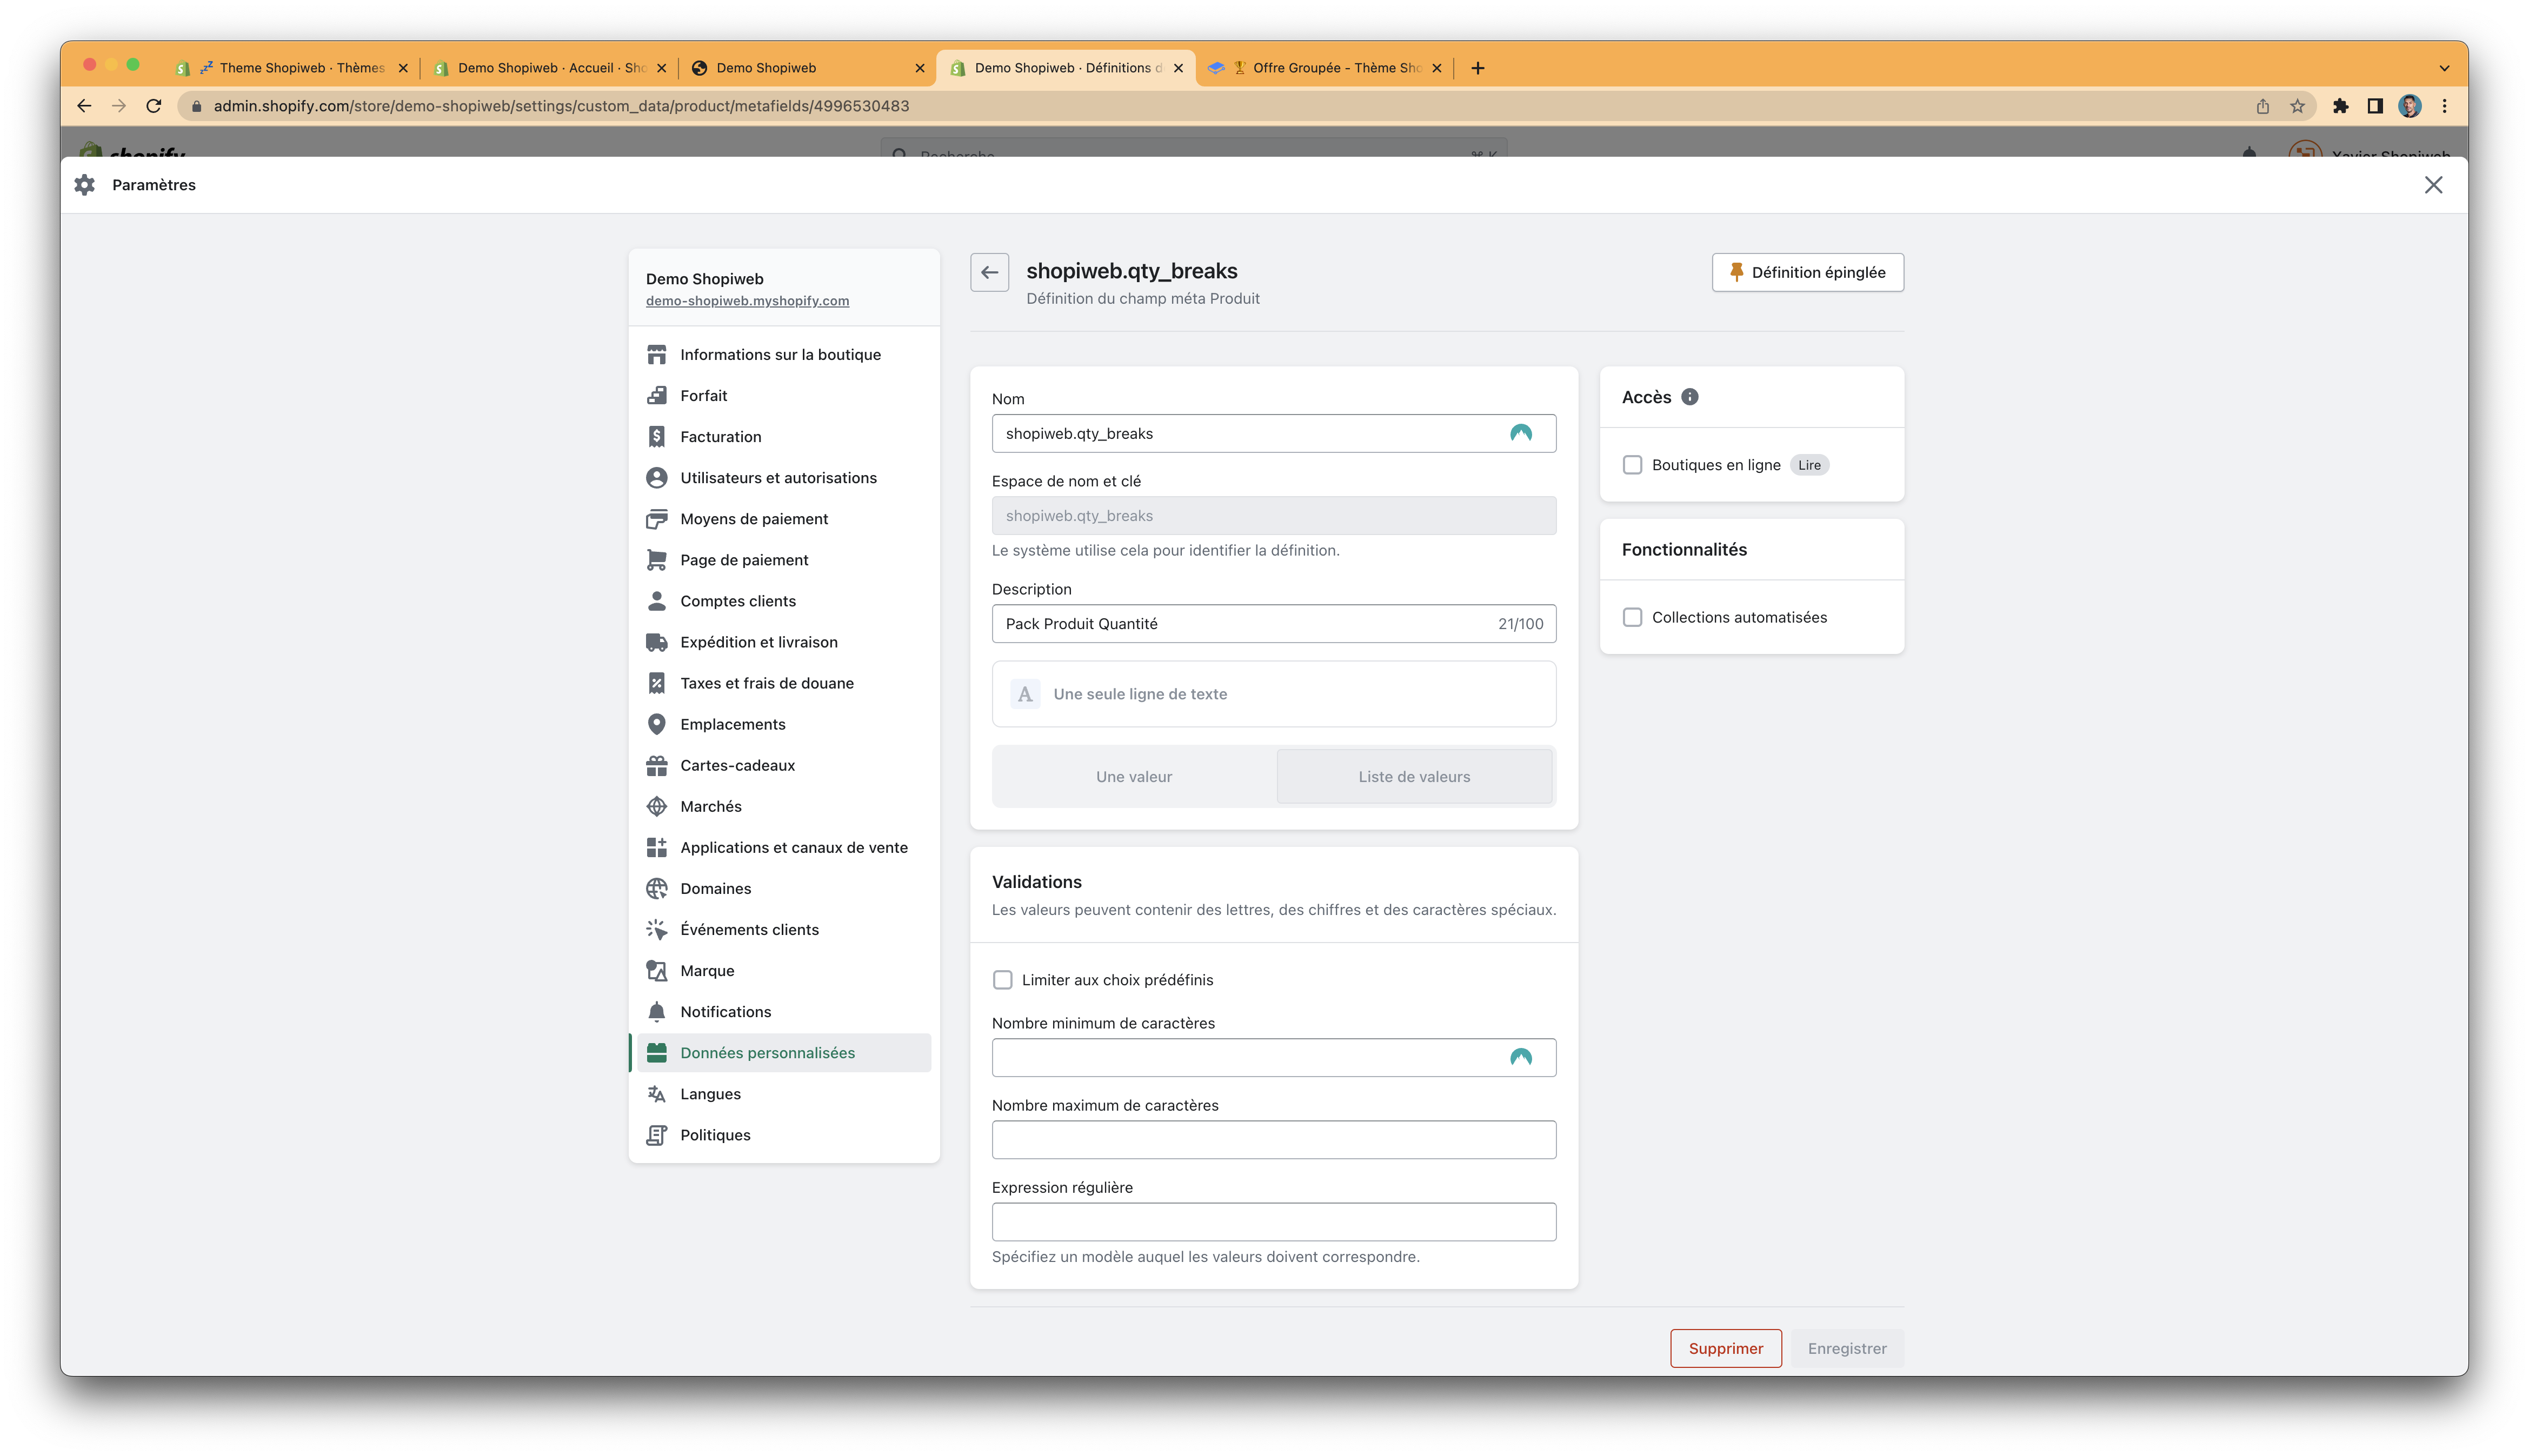Click the Définition épinglée button
The width and height of the screenshot is (2529, 1456).
[1807, 272]
